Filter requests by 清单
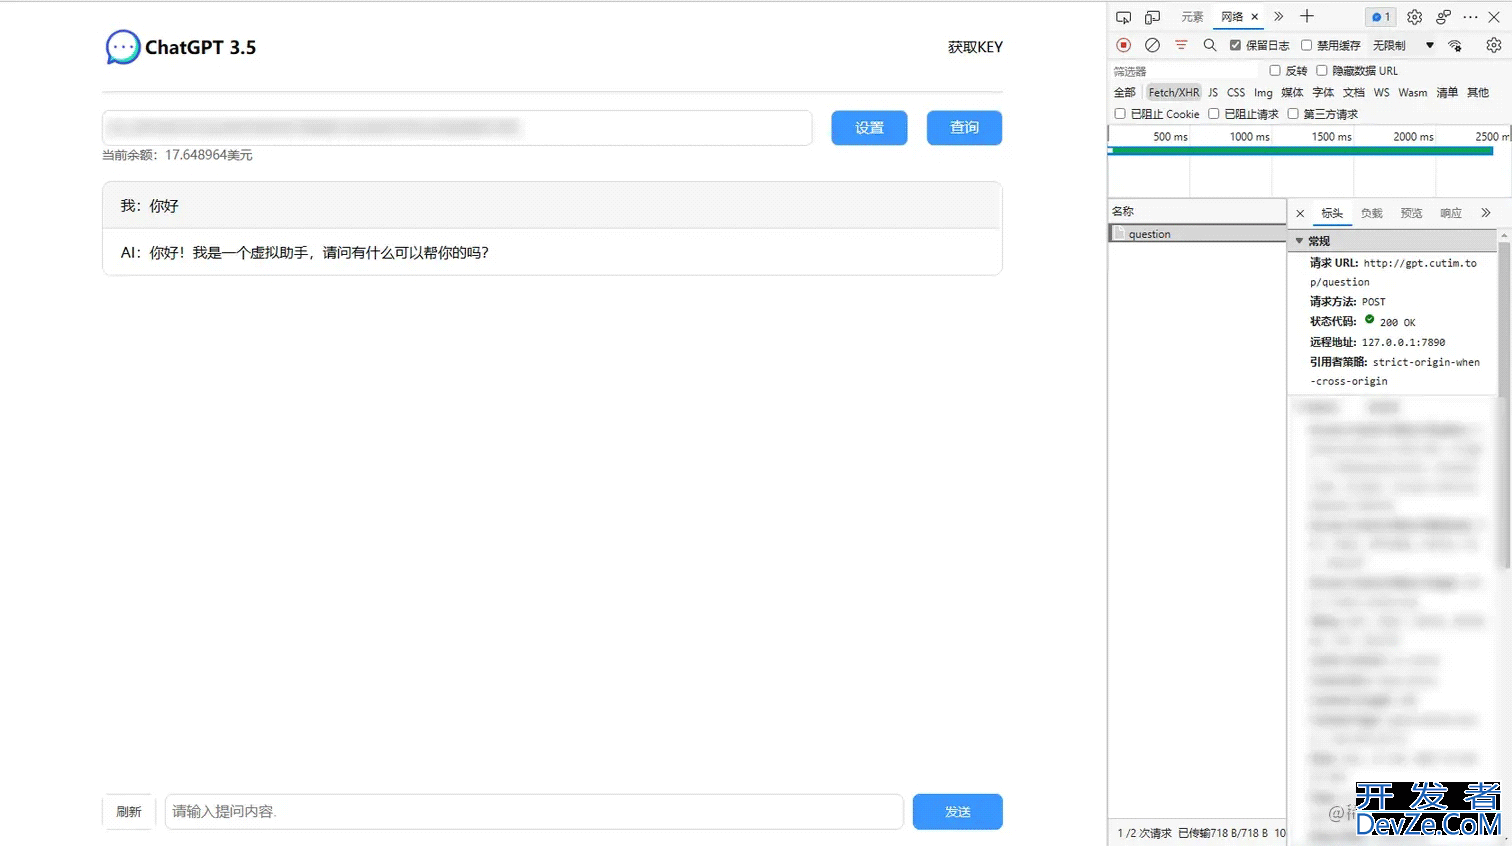The width and height of the screenshot is (1512, 846). (1447, 92)
